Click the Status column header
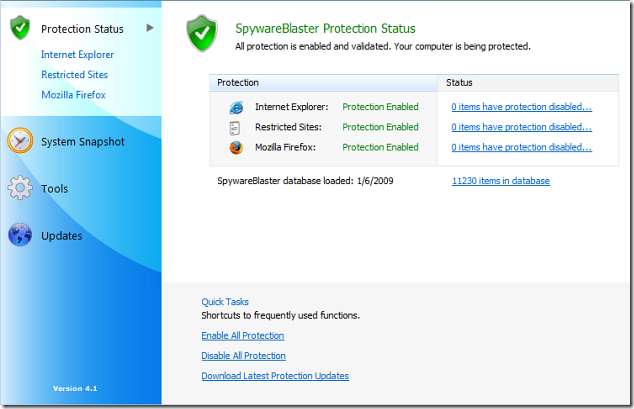The width and height of the screenshot is (634, 409). click(x=528, y=83)
